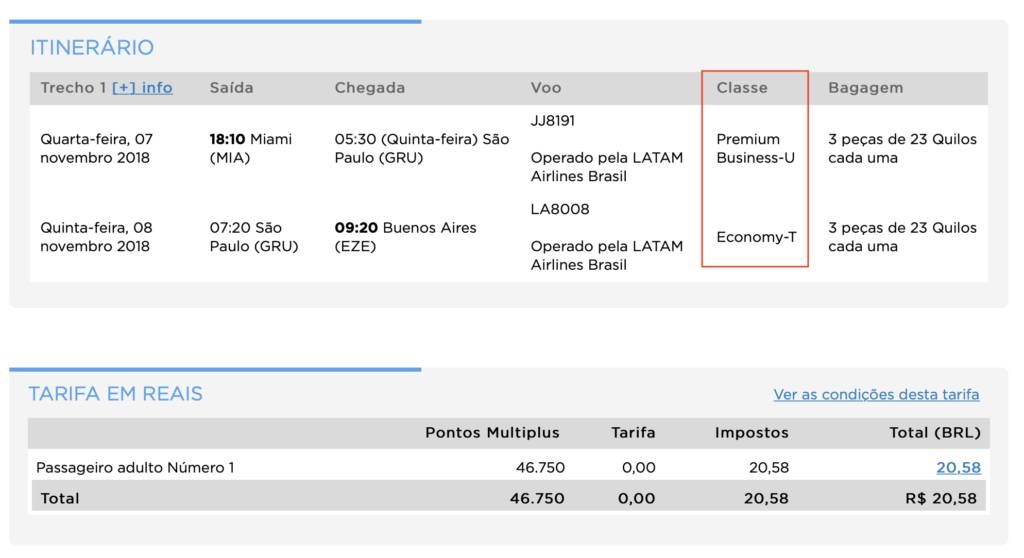Viewport: 1024px width, 558px height.
Task: Click the Total (BRL) column header
Action: (935, 433)
